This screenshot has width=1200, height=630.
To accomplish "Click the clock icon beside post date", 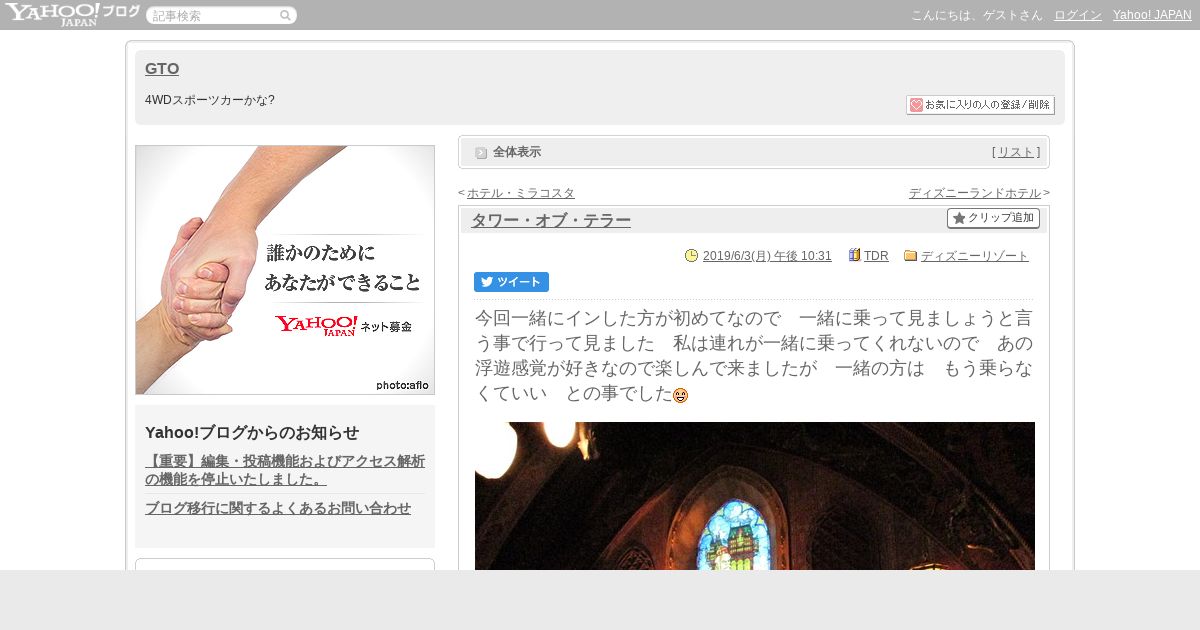I will (x=691, y=256).
